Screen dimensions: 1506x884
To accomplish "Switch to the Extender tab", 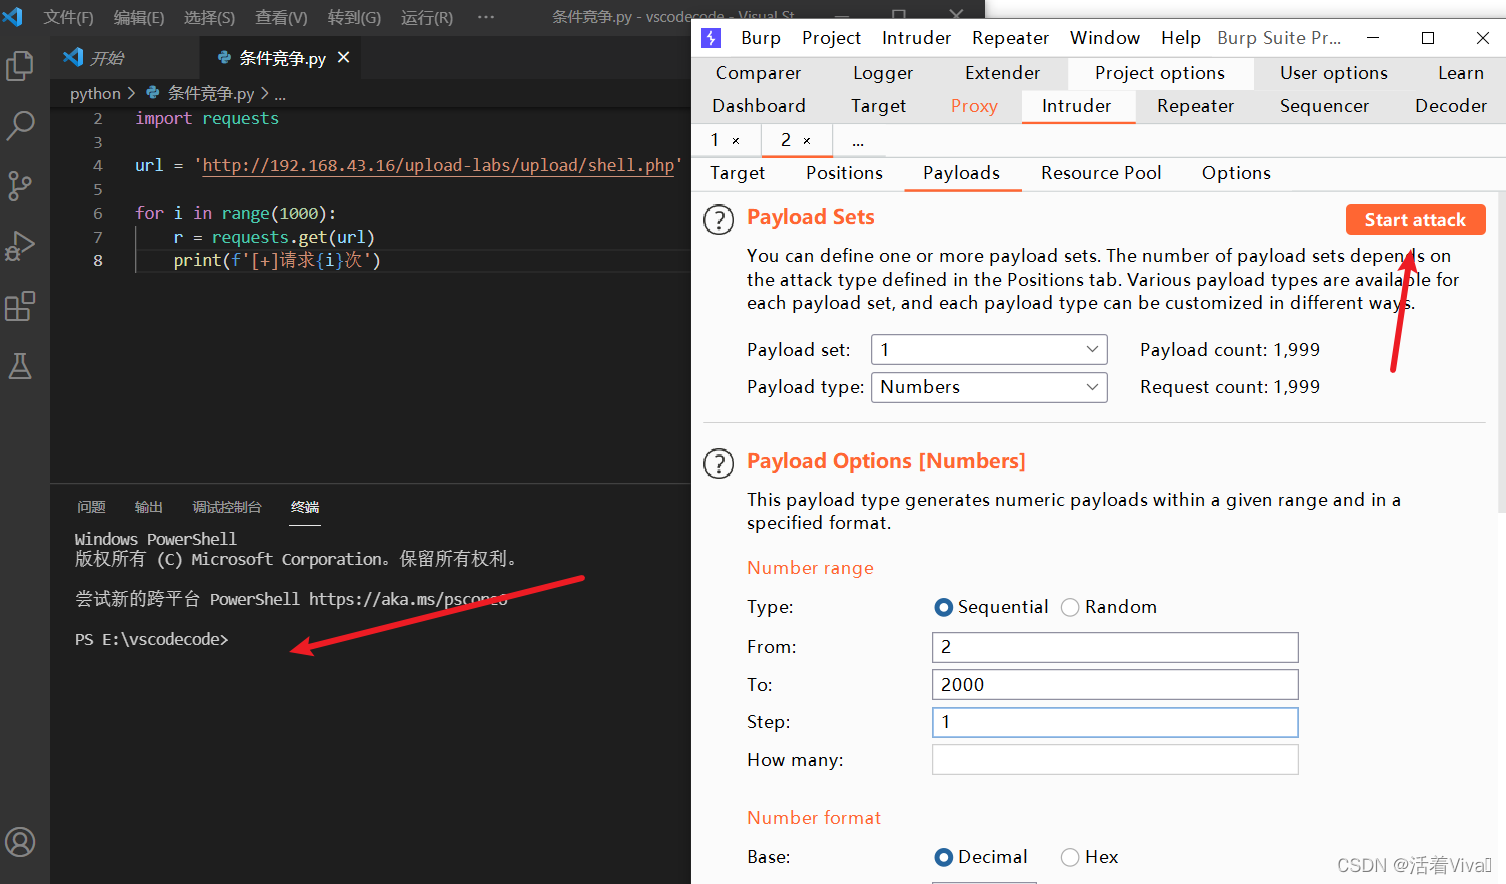I will [1002, 73].
